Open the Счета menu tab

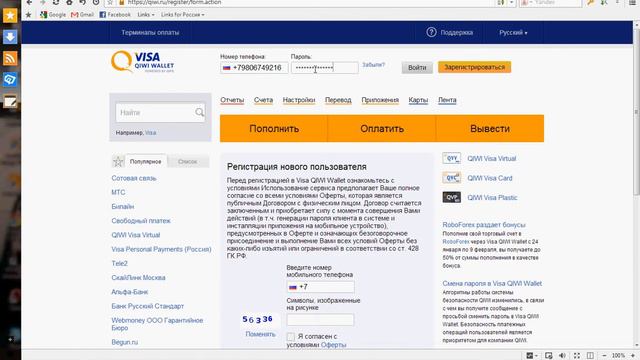point(263,100)
